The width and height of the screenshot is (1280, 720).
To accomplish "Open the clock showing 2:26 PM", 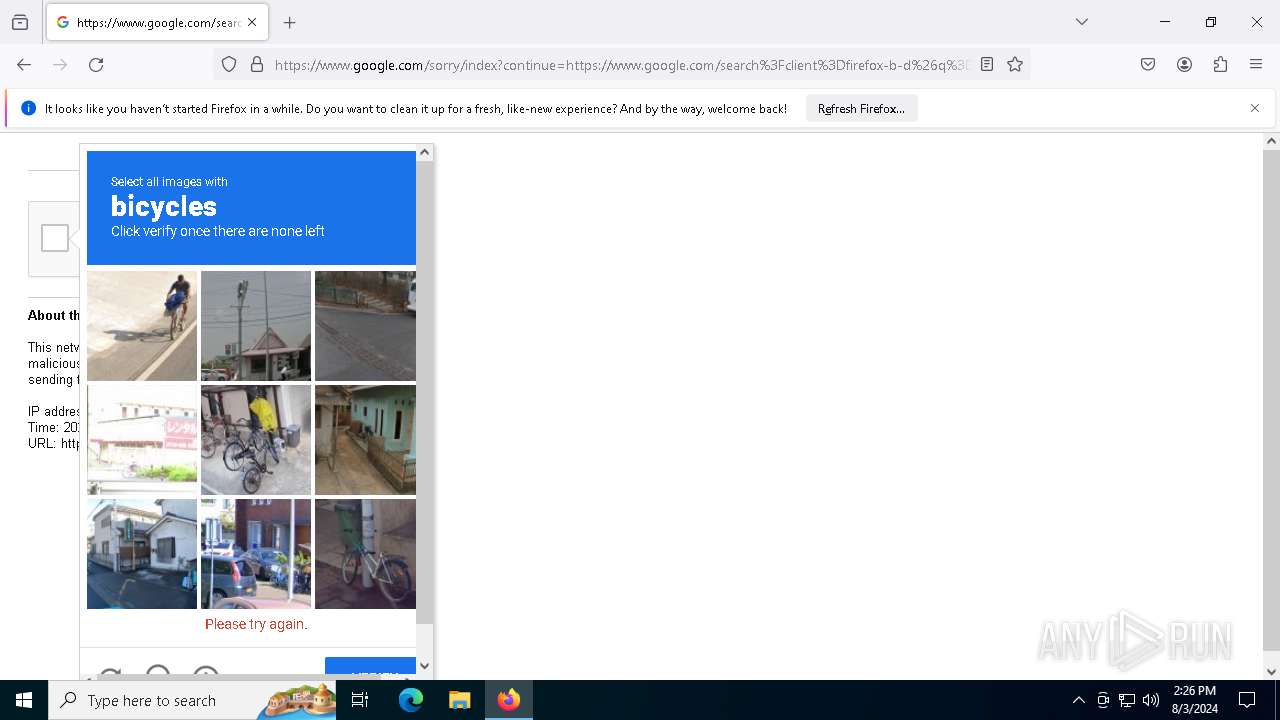I will 1195,700.
